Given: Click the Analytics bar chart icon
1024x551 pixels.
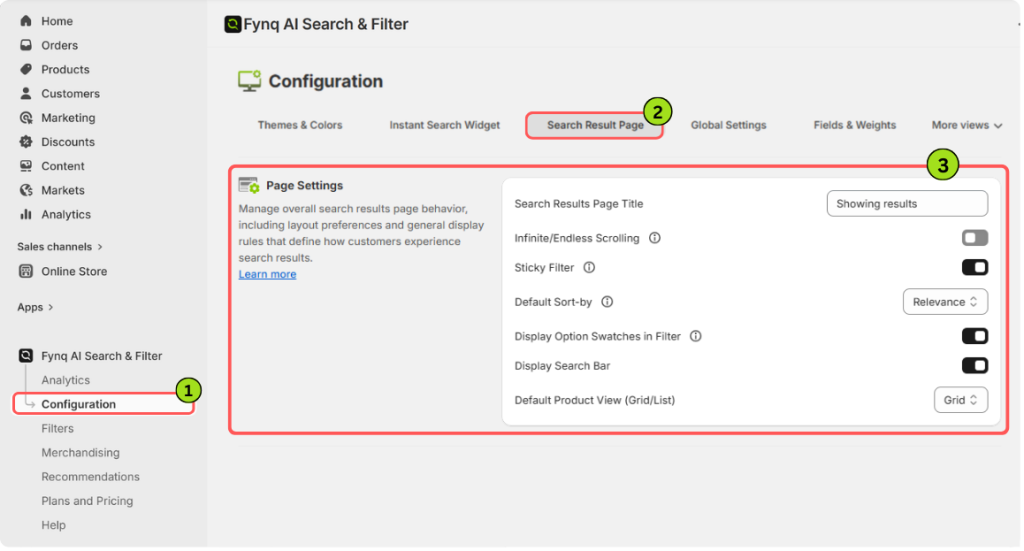Looking at the screenshot, I should [25, 214].
